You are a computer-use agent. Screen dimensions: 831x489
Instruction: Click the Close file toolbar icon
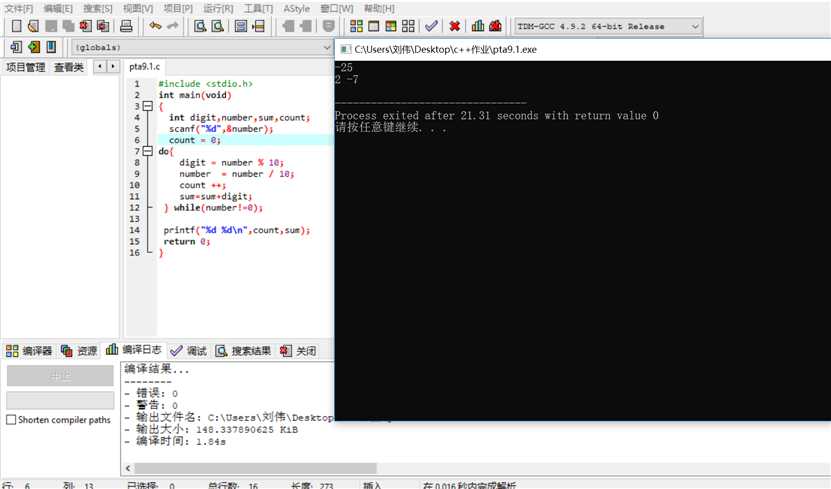coord(85,26)
